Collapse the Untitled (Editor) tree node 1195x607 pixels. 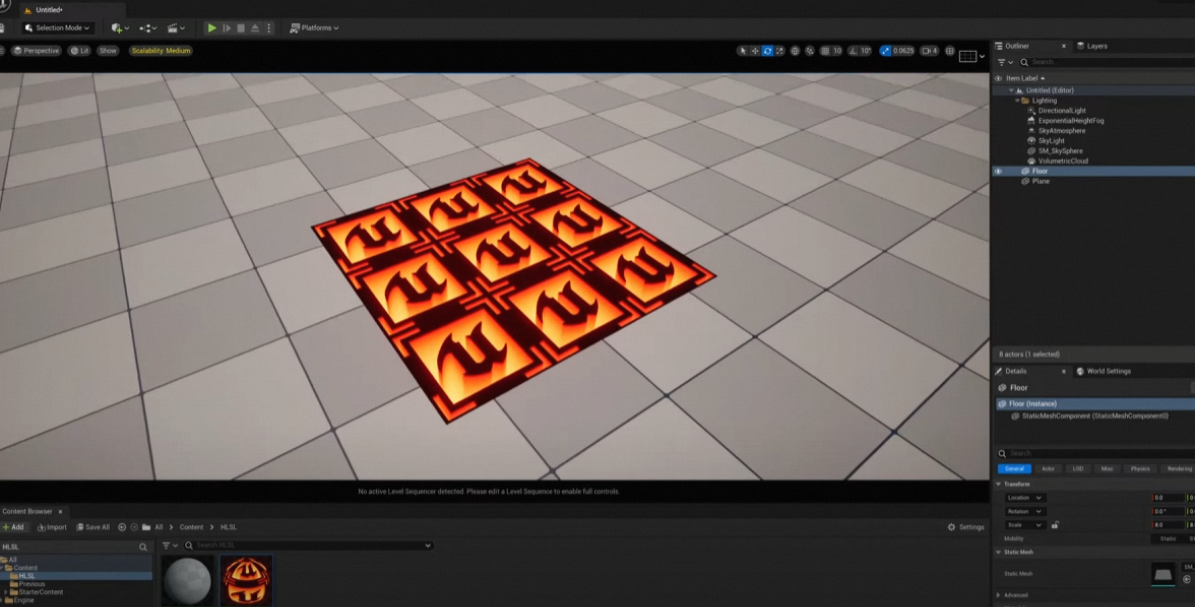pyautogui.click(x=1011, y=90)
